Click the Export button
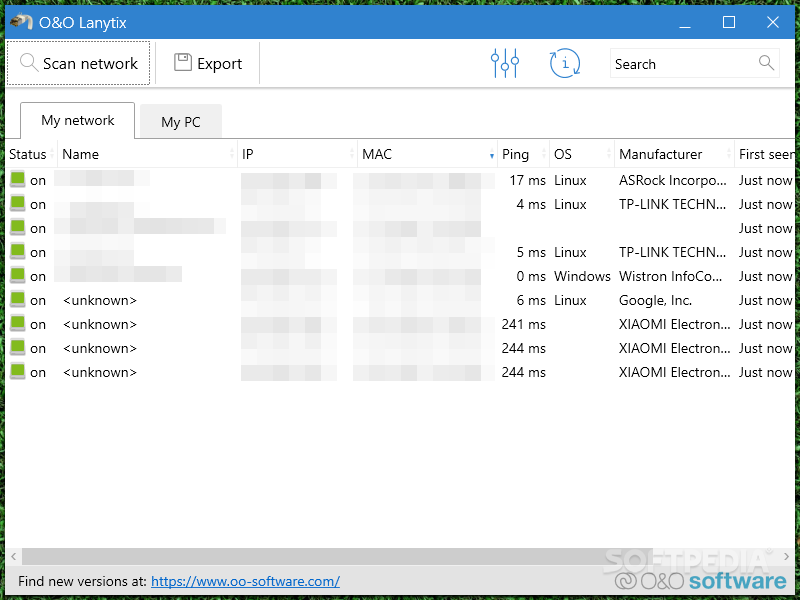 [208, 63]
